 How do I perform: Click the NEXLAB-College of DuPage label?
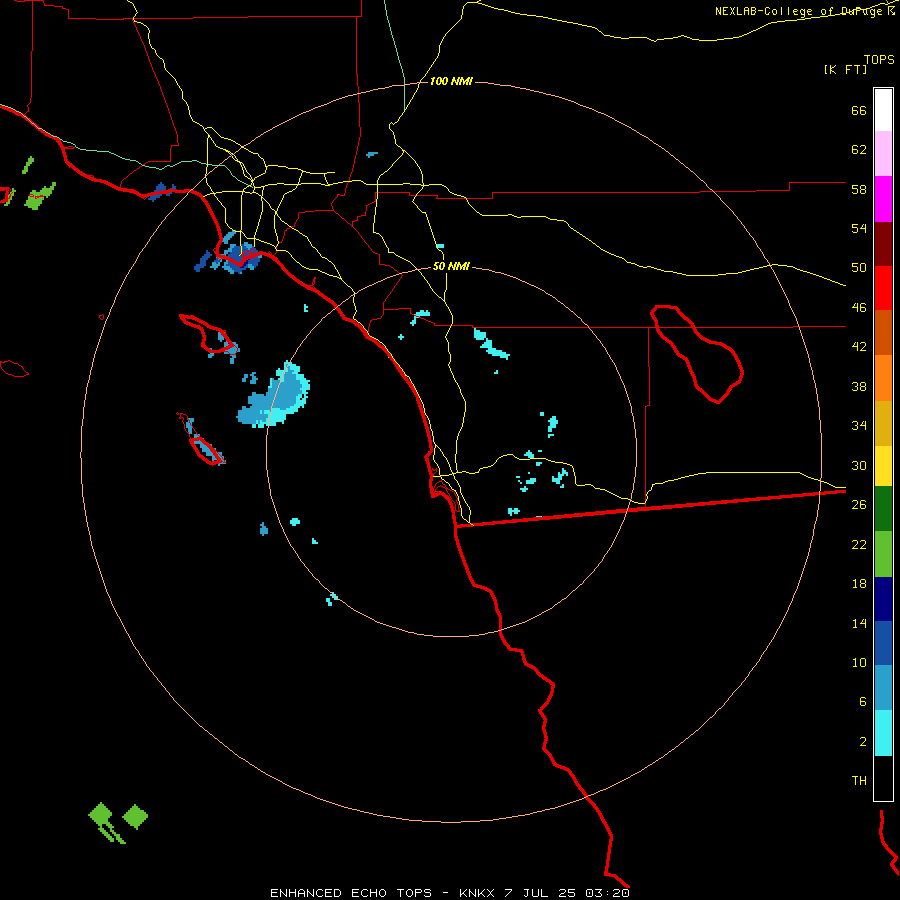[799, 11]
